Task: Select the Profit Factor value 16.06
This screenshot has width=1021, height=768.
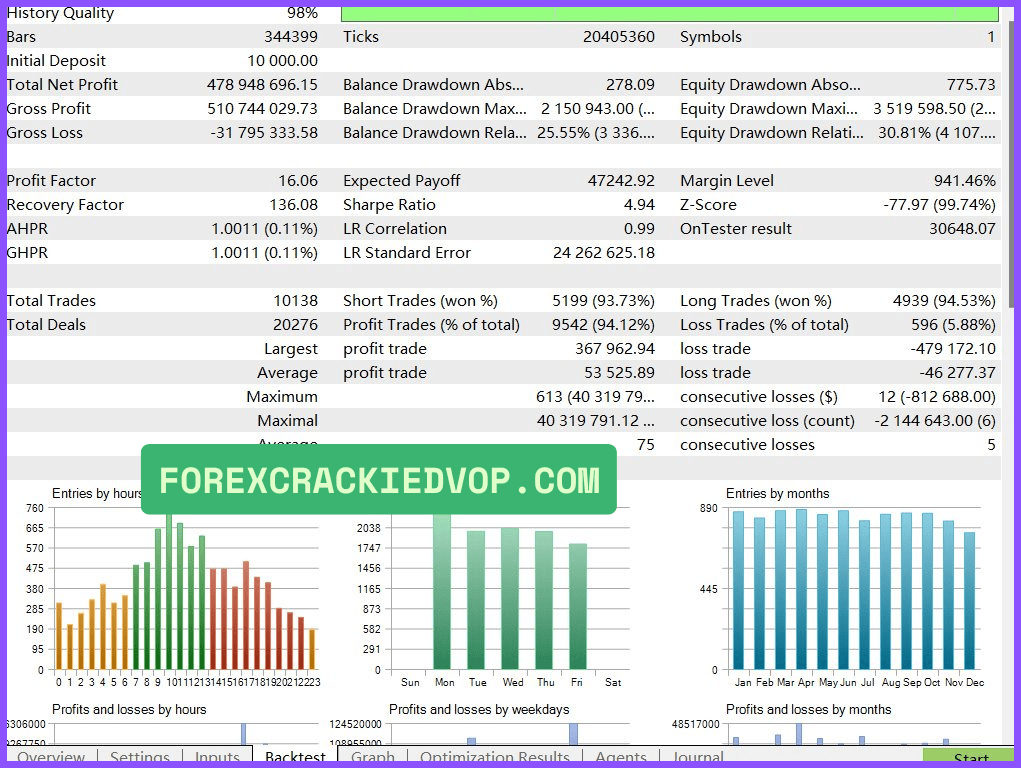Action: [x=298, y=181]
